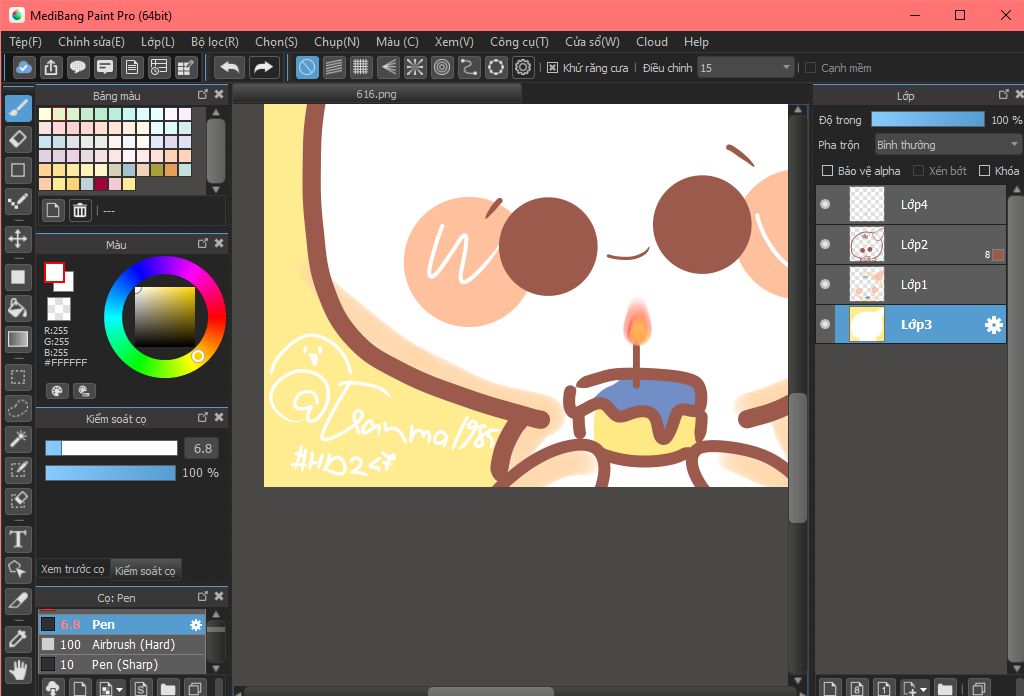Open Chỉnh sửa(E) menu

91,42
